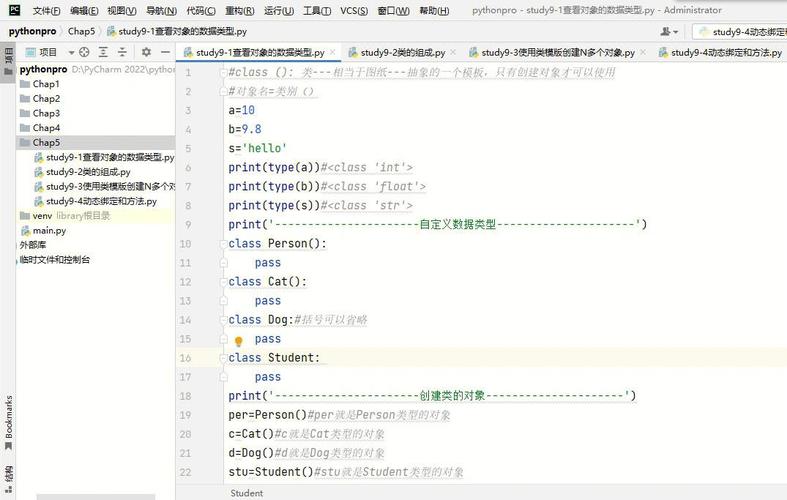Screen dimensions: 787x500
Task: Click pythonpro in the breadcrumb bar
Action: click(32, 31)
